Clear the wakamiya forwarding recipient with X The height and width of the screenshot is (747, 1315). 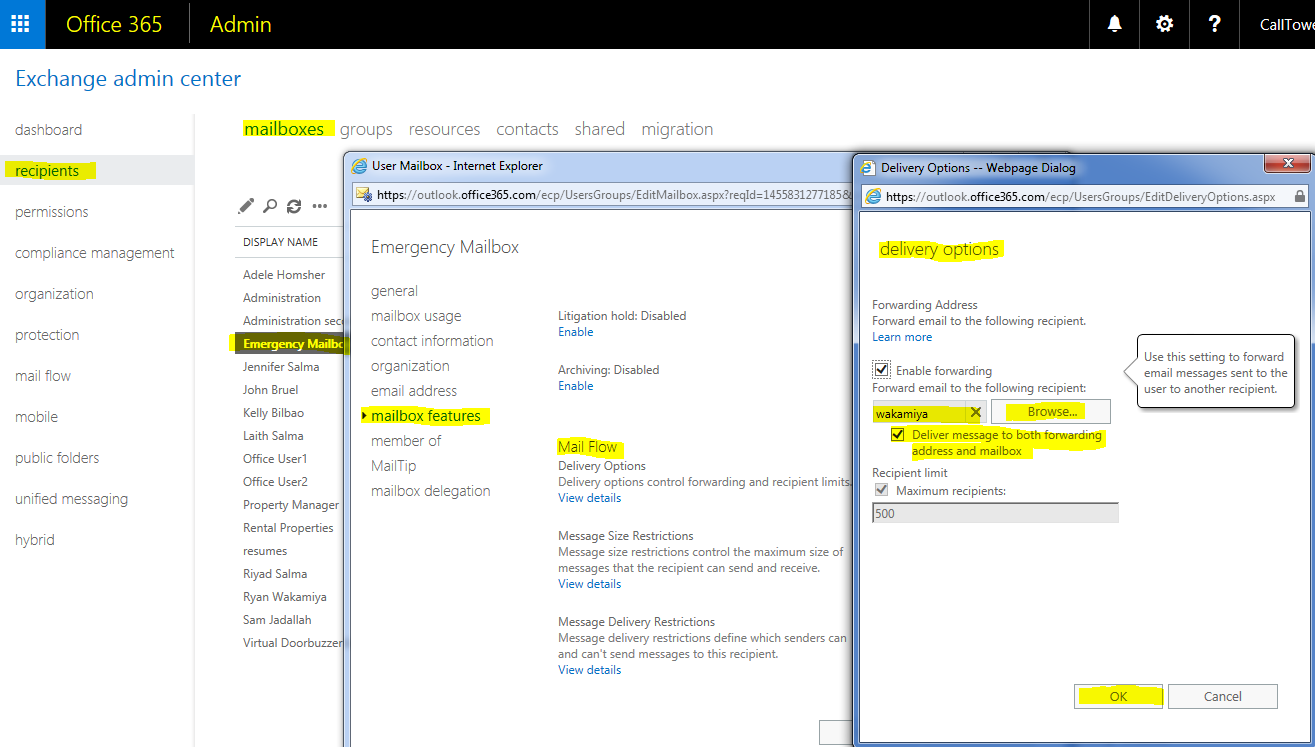(x=976, y=413)
